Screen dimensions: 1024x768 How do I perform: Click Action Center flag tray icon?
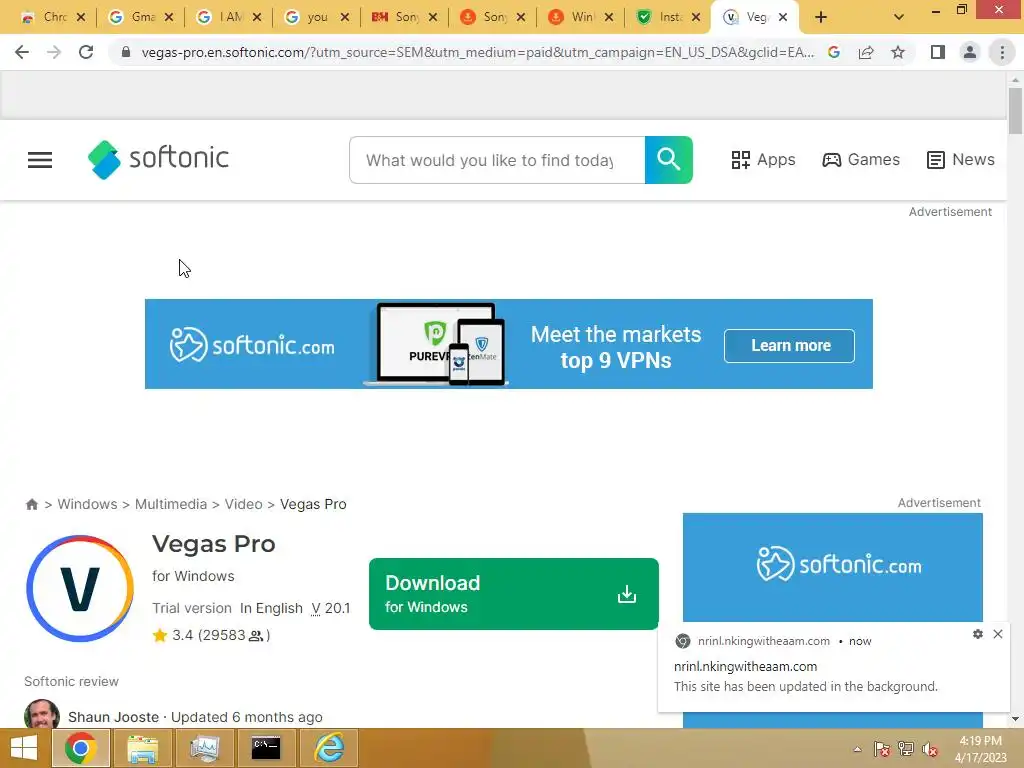[x=882, y=749]
